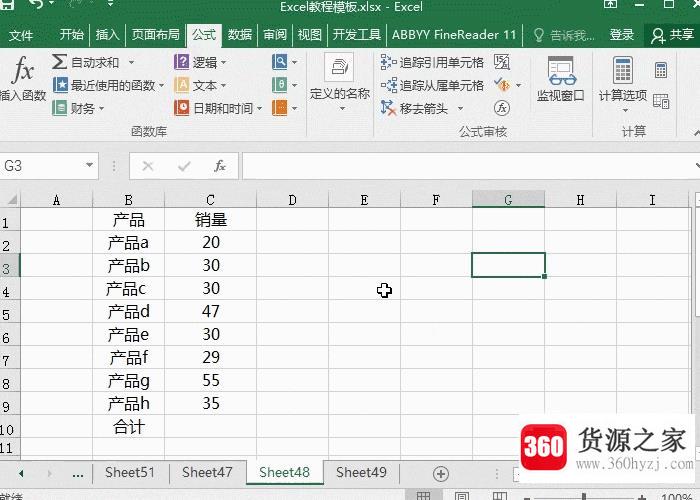Select cell with value 47
Screen dimensions: 700x500
pyautogui.click(x=211, y=311)
